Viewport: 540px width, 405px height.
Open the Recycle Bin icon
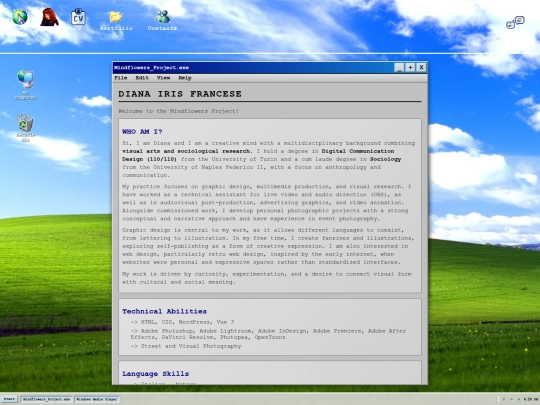25,128
